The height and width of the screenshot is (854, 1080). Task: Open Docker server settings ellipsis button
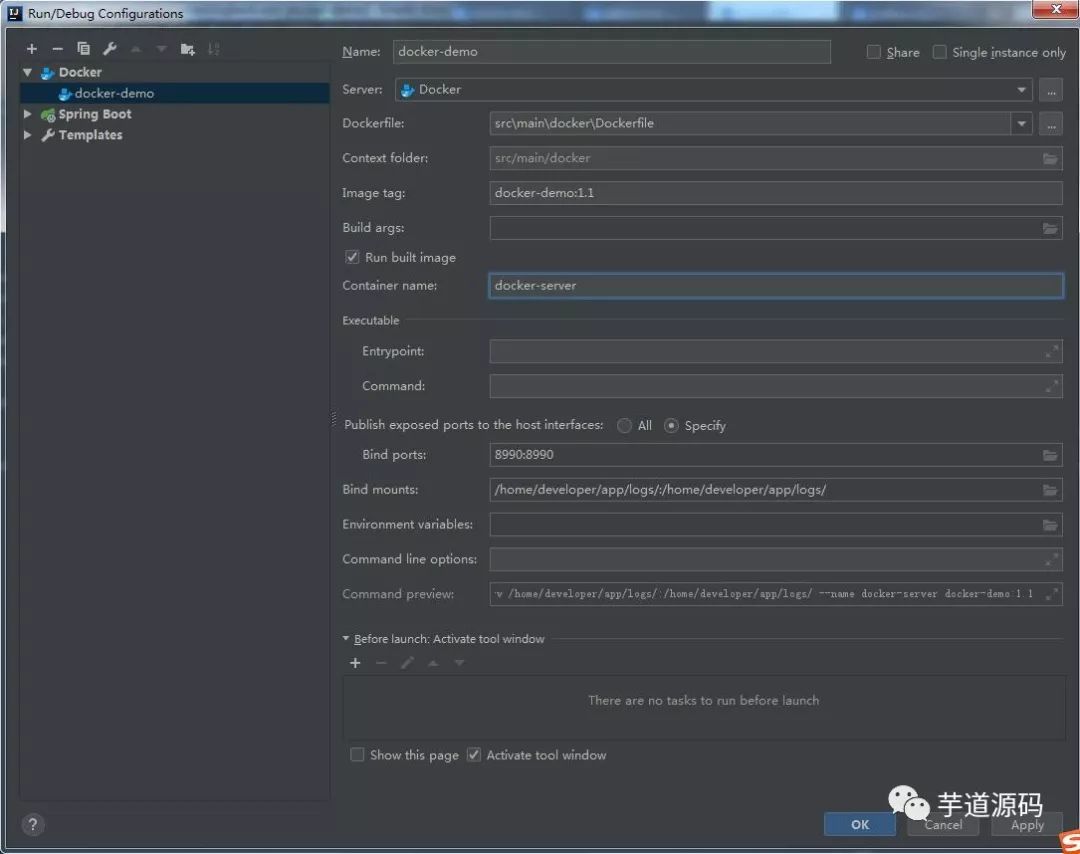[1050, 90]
